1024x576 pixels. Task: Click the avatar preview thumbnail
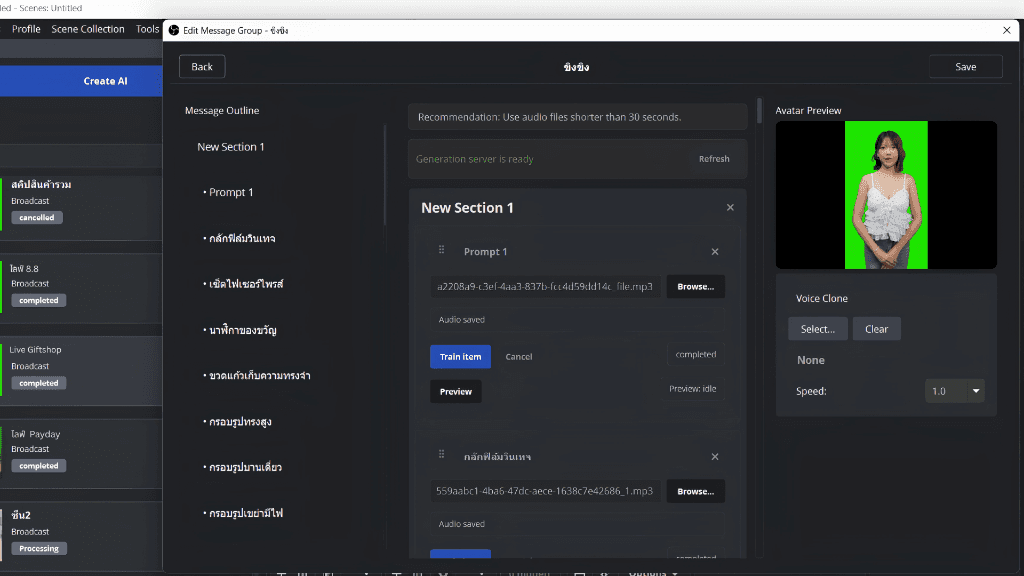tap(886, 195)
